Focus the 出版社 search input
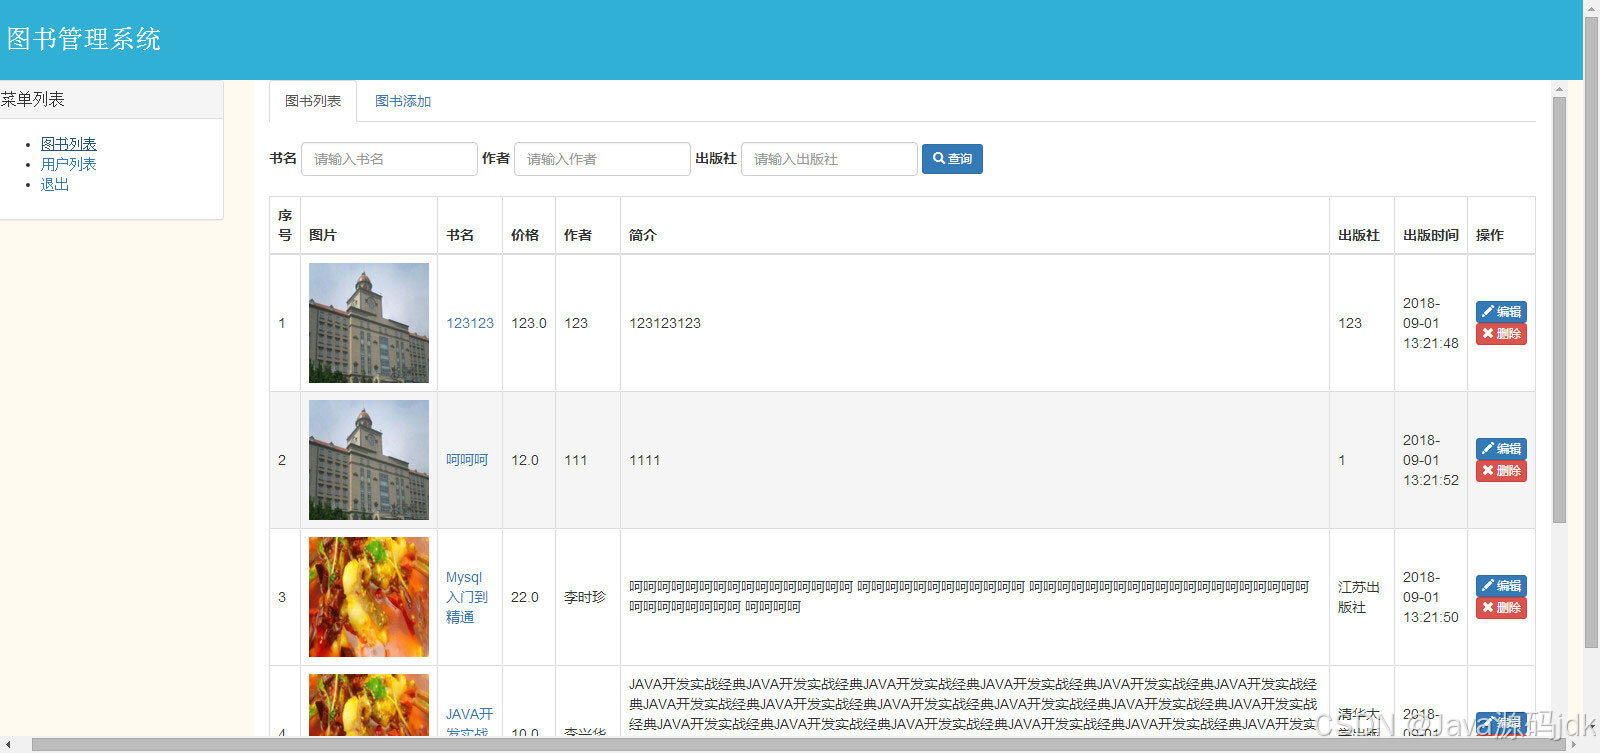 829,159
